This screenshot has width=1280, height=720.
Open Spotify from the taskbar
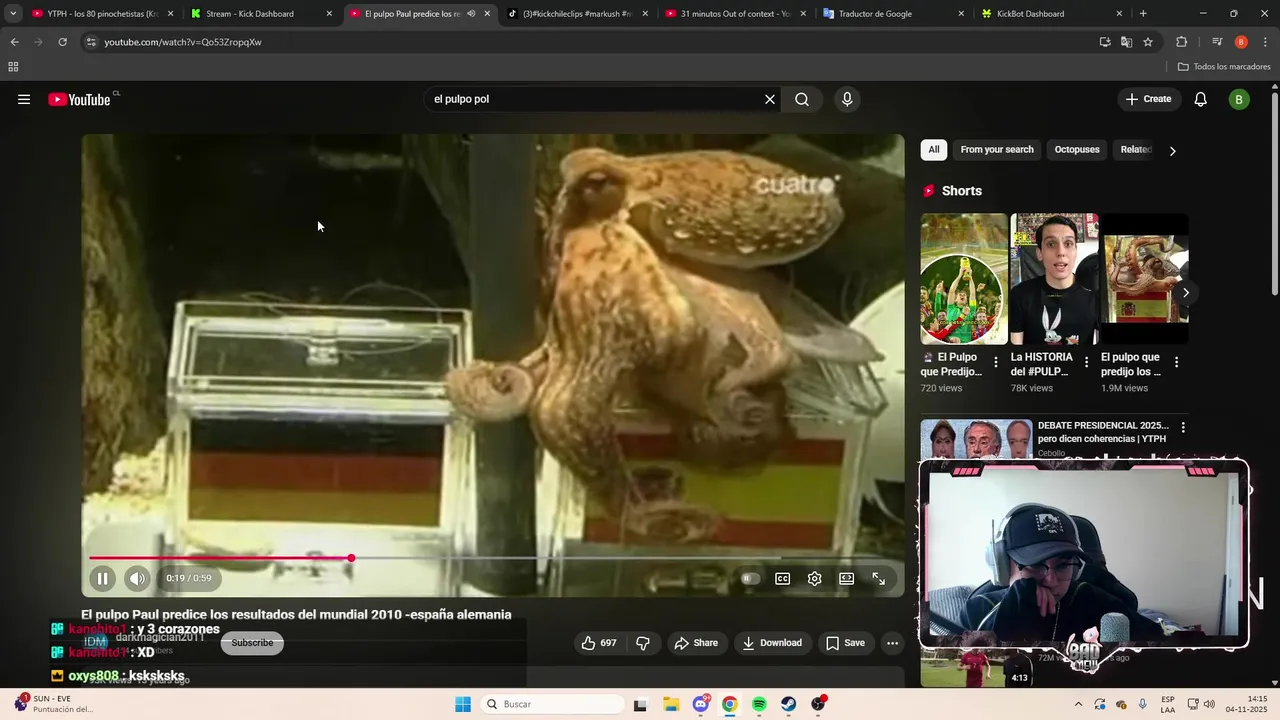coord(759,704)
